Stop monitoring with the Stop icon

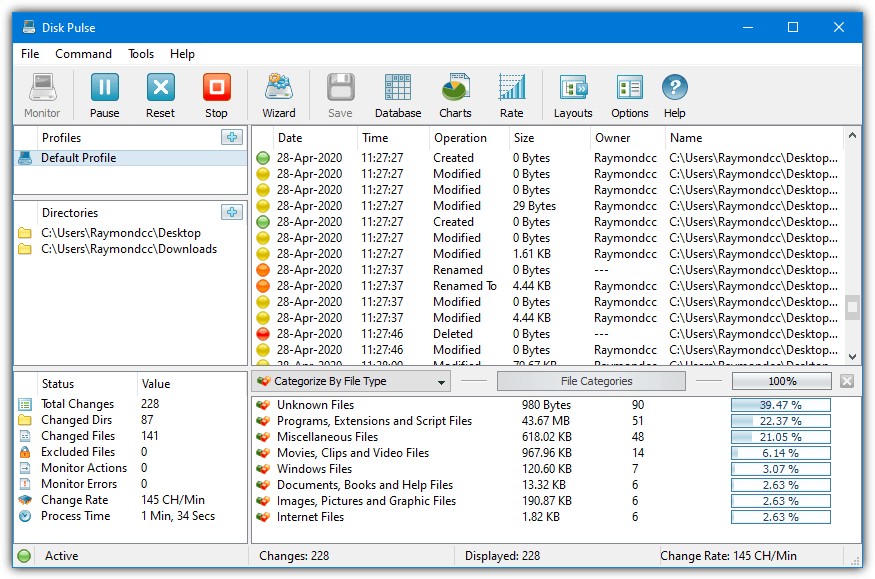pyautogui.click(x=217, y=88)
